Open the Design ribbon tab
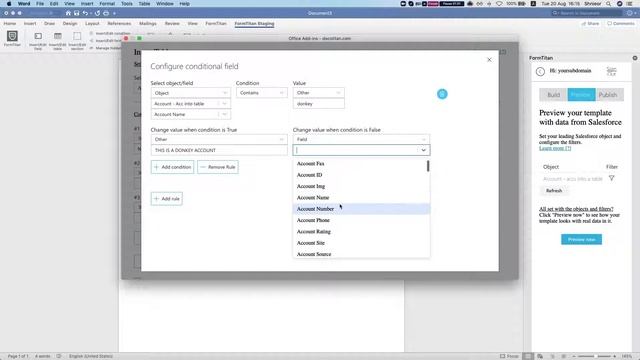The height and width of the screenshot is (360, 640). pos(70,24)
